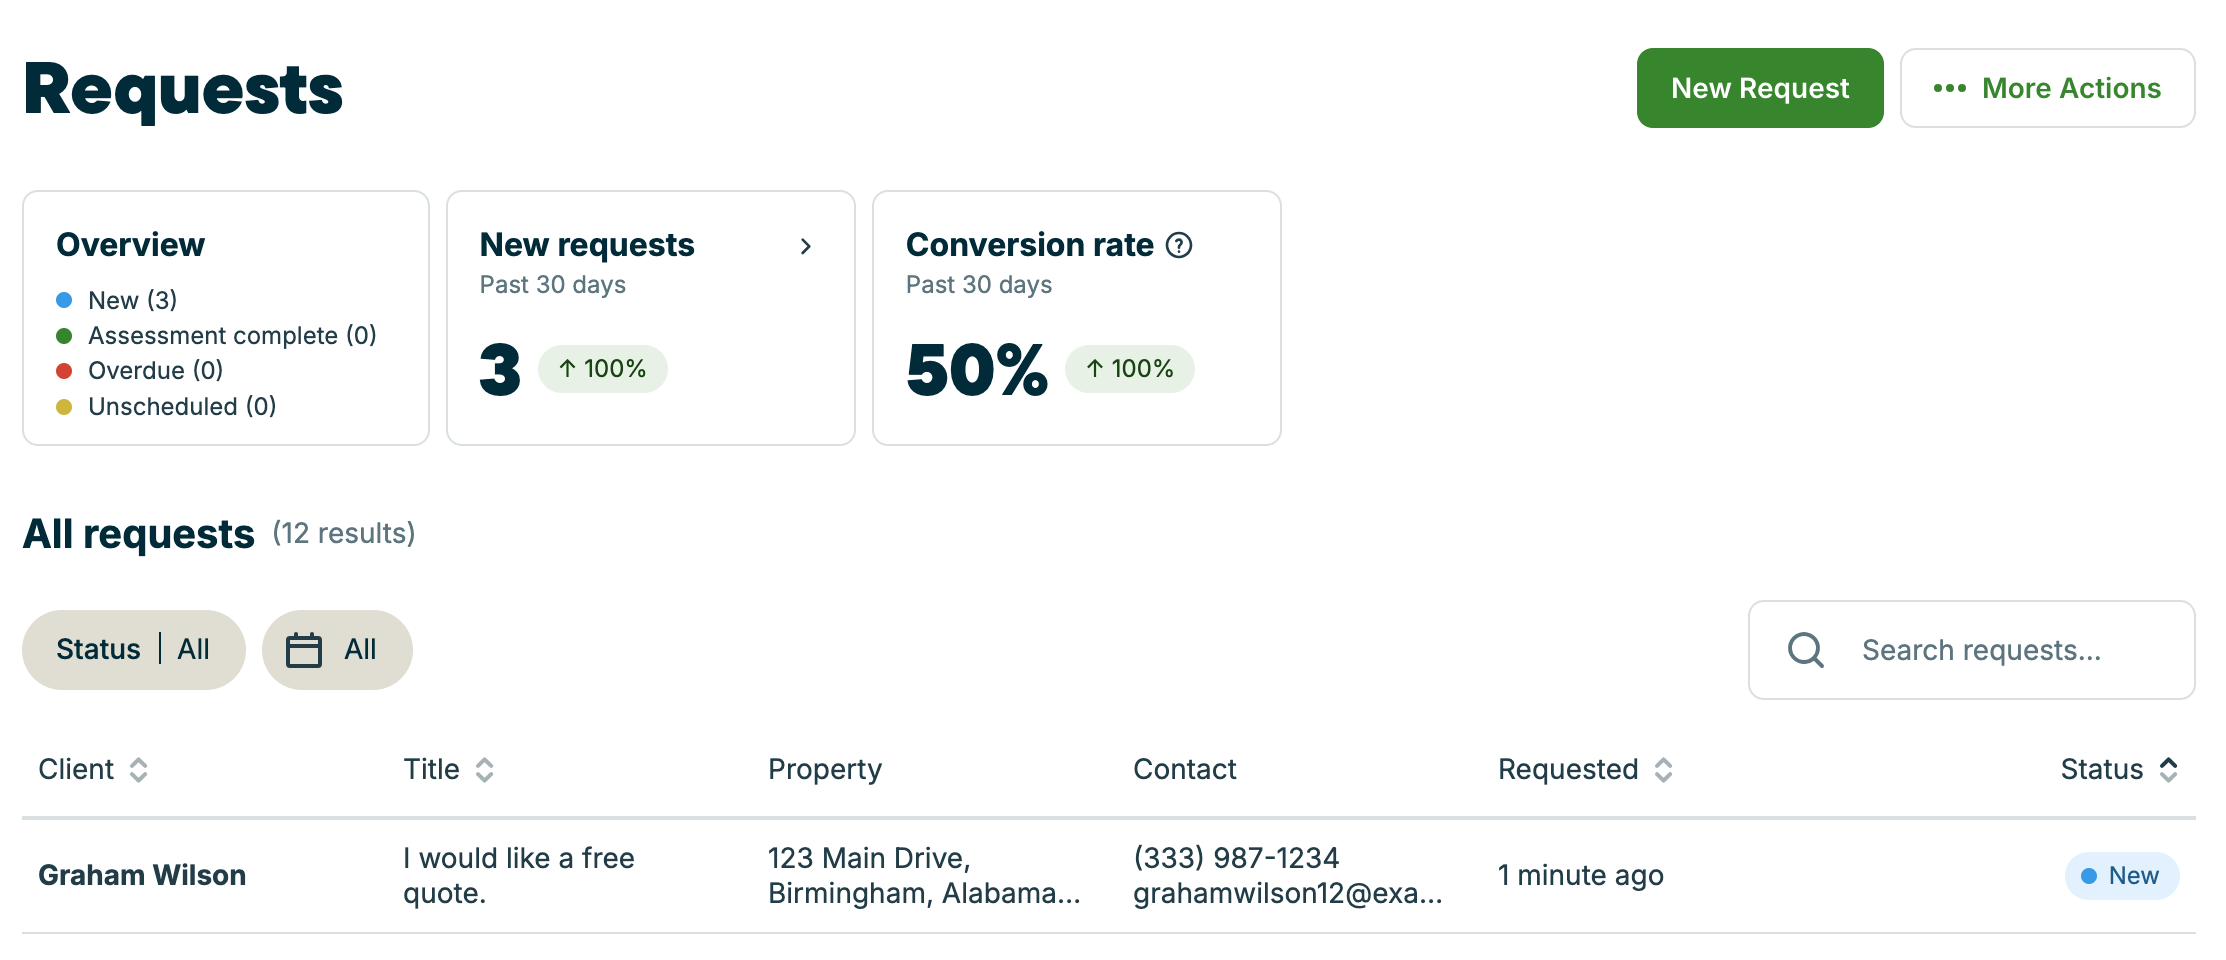Focus the Search requests input field
The height and width of the screenshot is (960, 2226).
pos(1971,650)
